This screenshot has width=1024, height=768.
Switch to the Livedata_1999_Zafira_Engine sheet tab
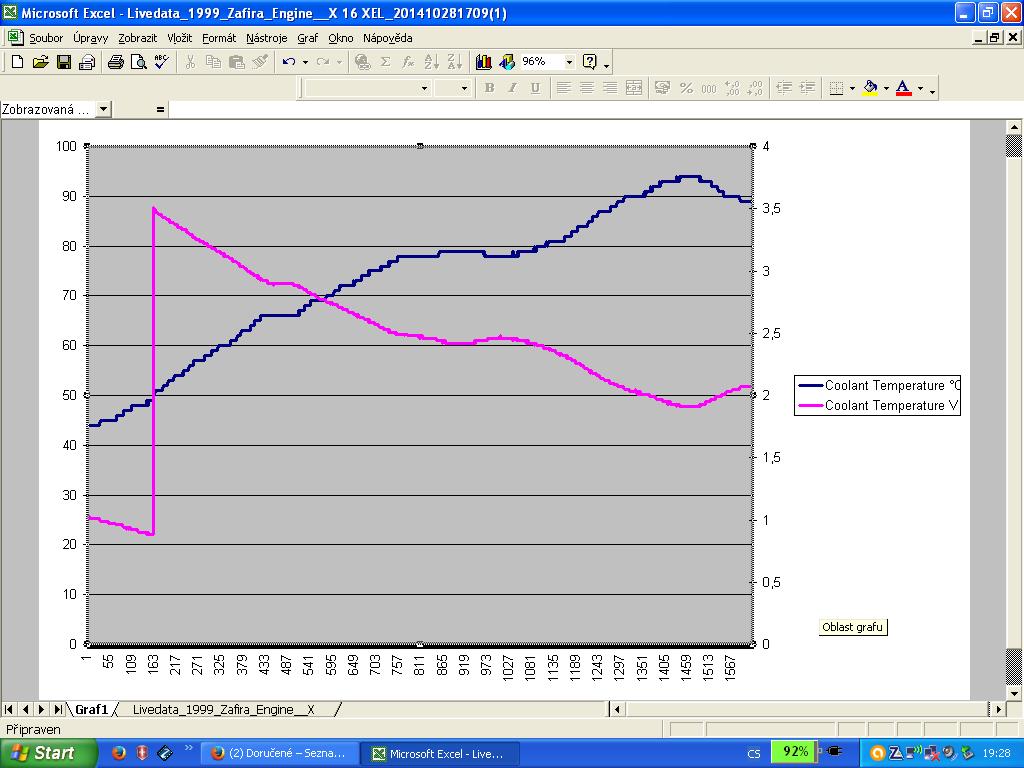[223, 709]
